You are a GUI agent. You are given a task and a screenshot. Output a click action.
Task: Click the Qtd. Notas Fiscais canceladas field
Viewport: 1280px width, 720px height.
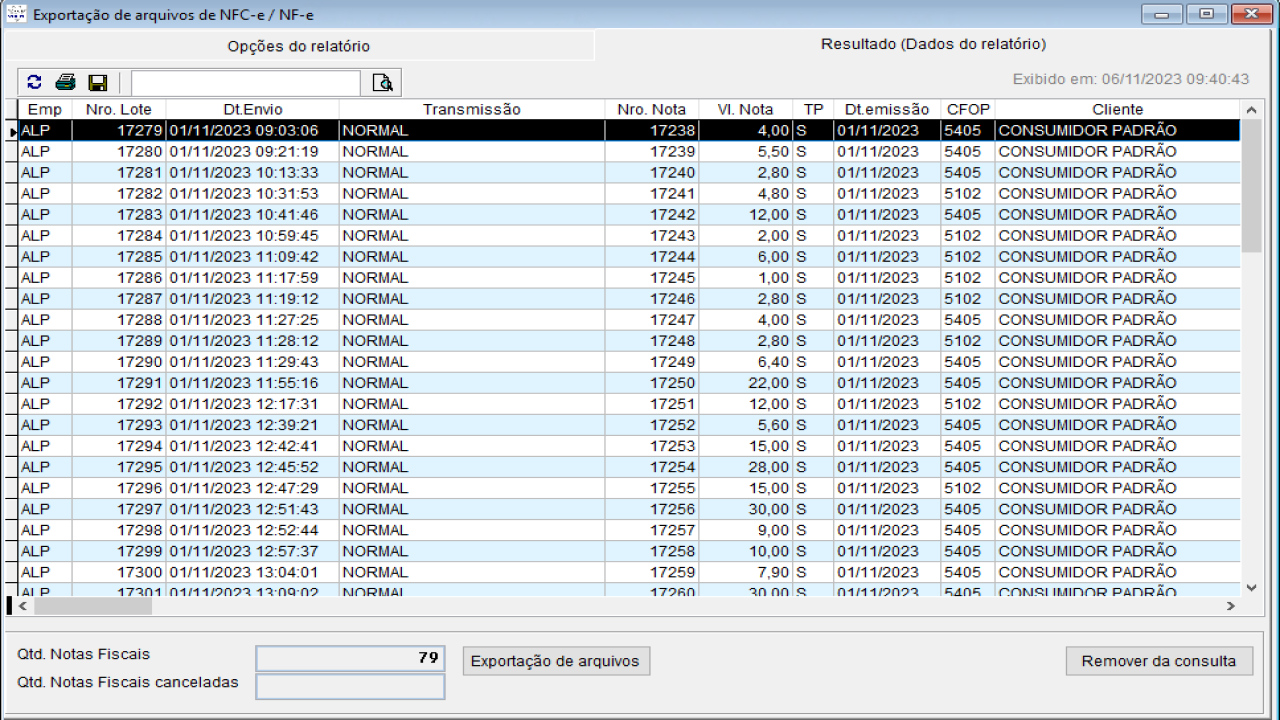click(350, 686)
